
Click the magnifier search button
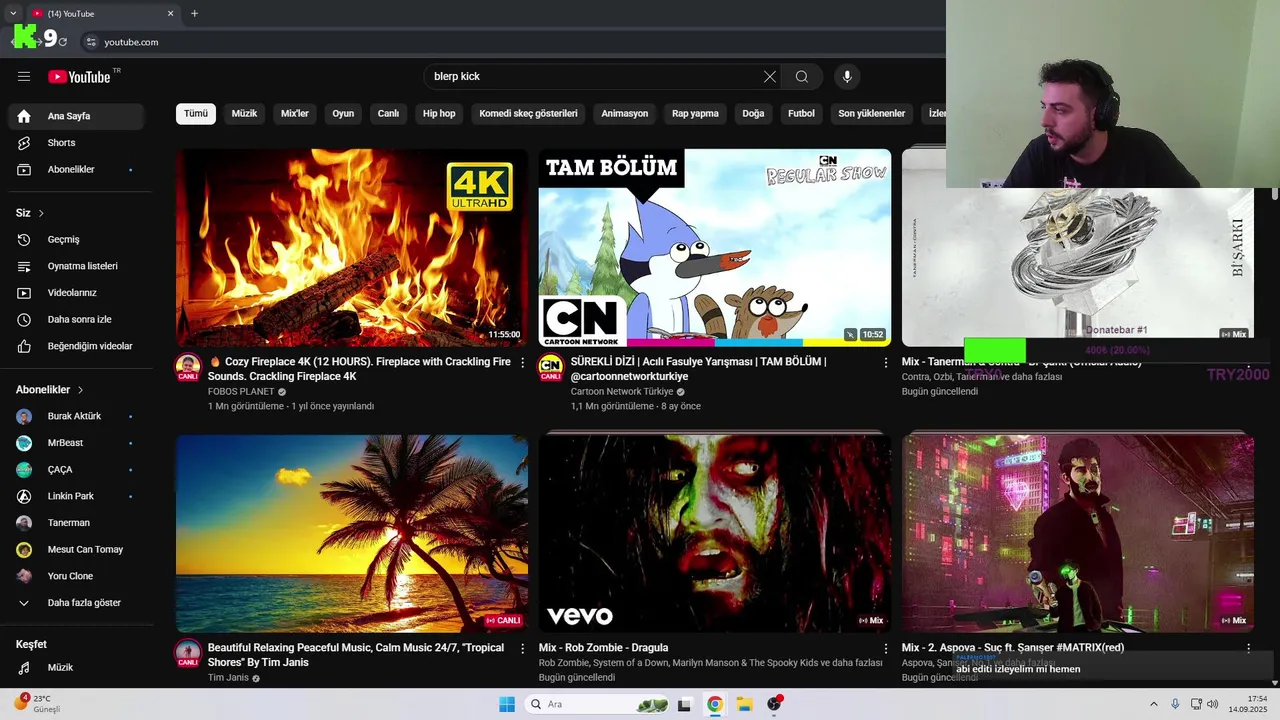[x=802, y=77]
